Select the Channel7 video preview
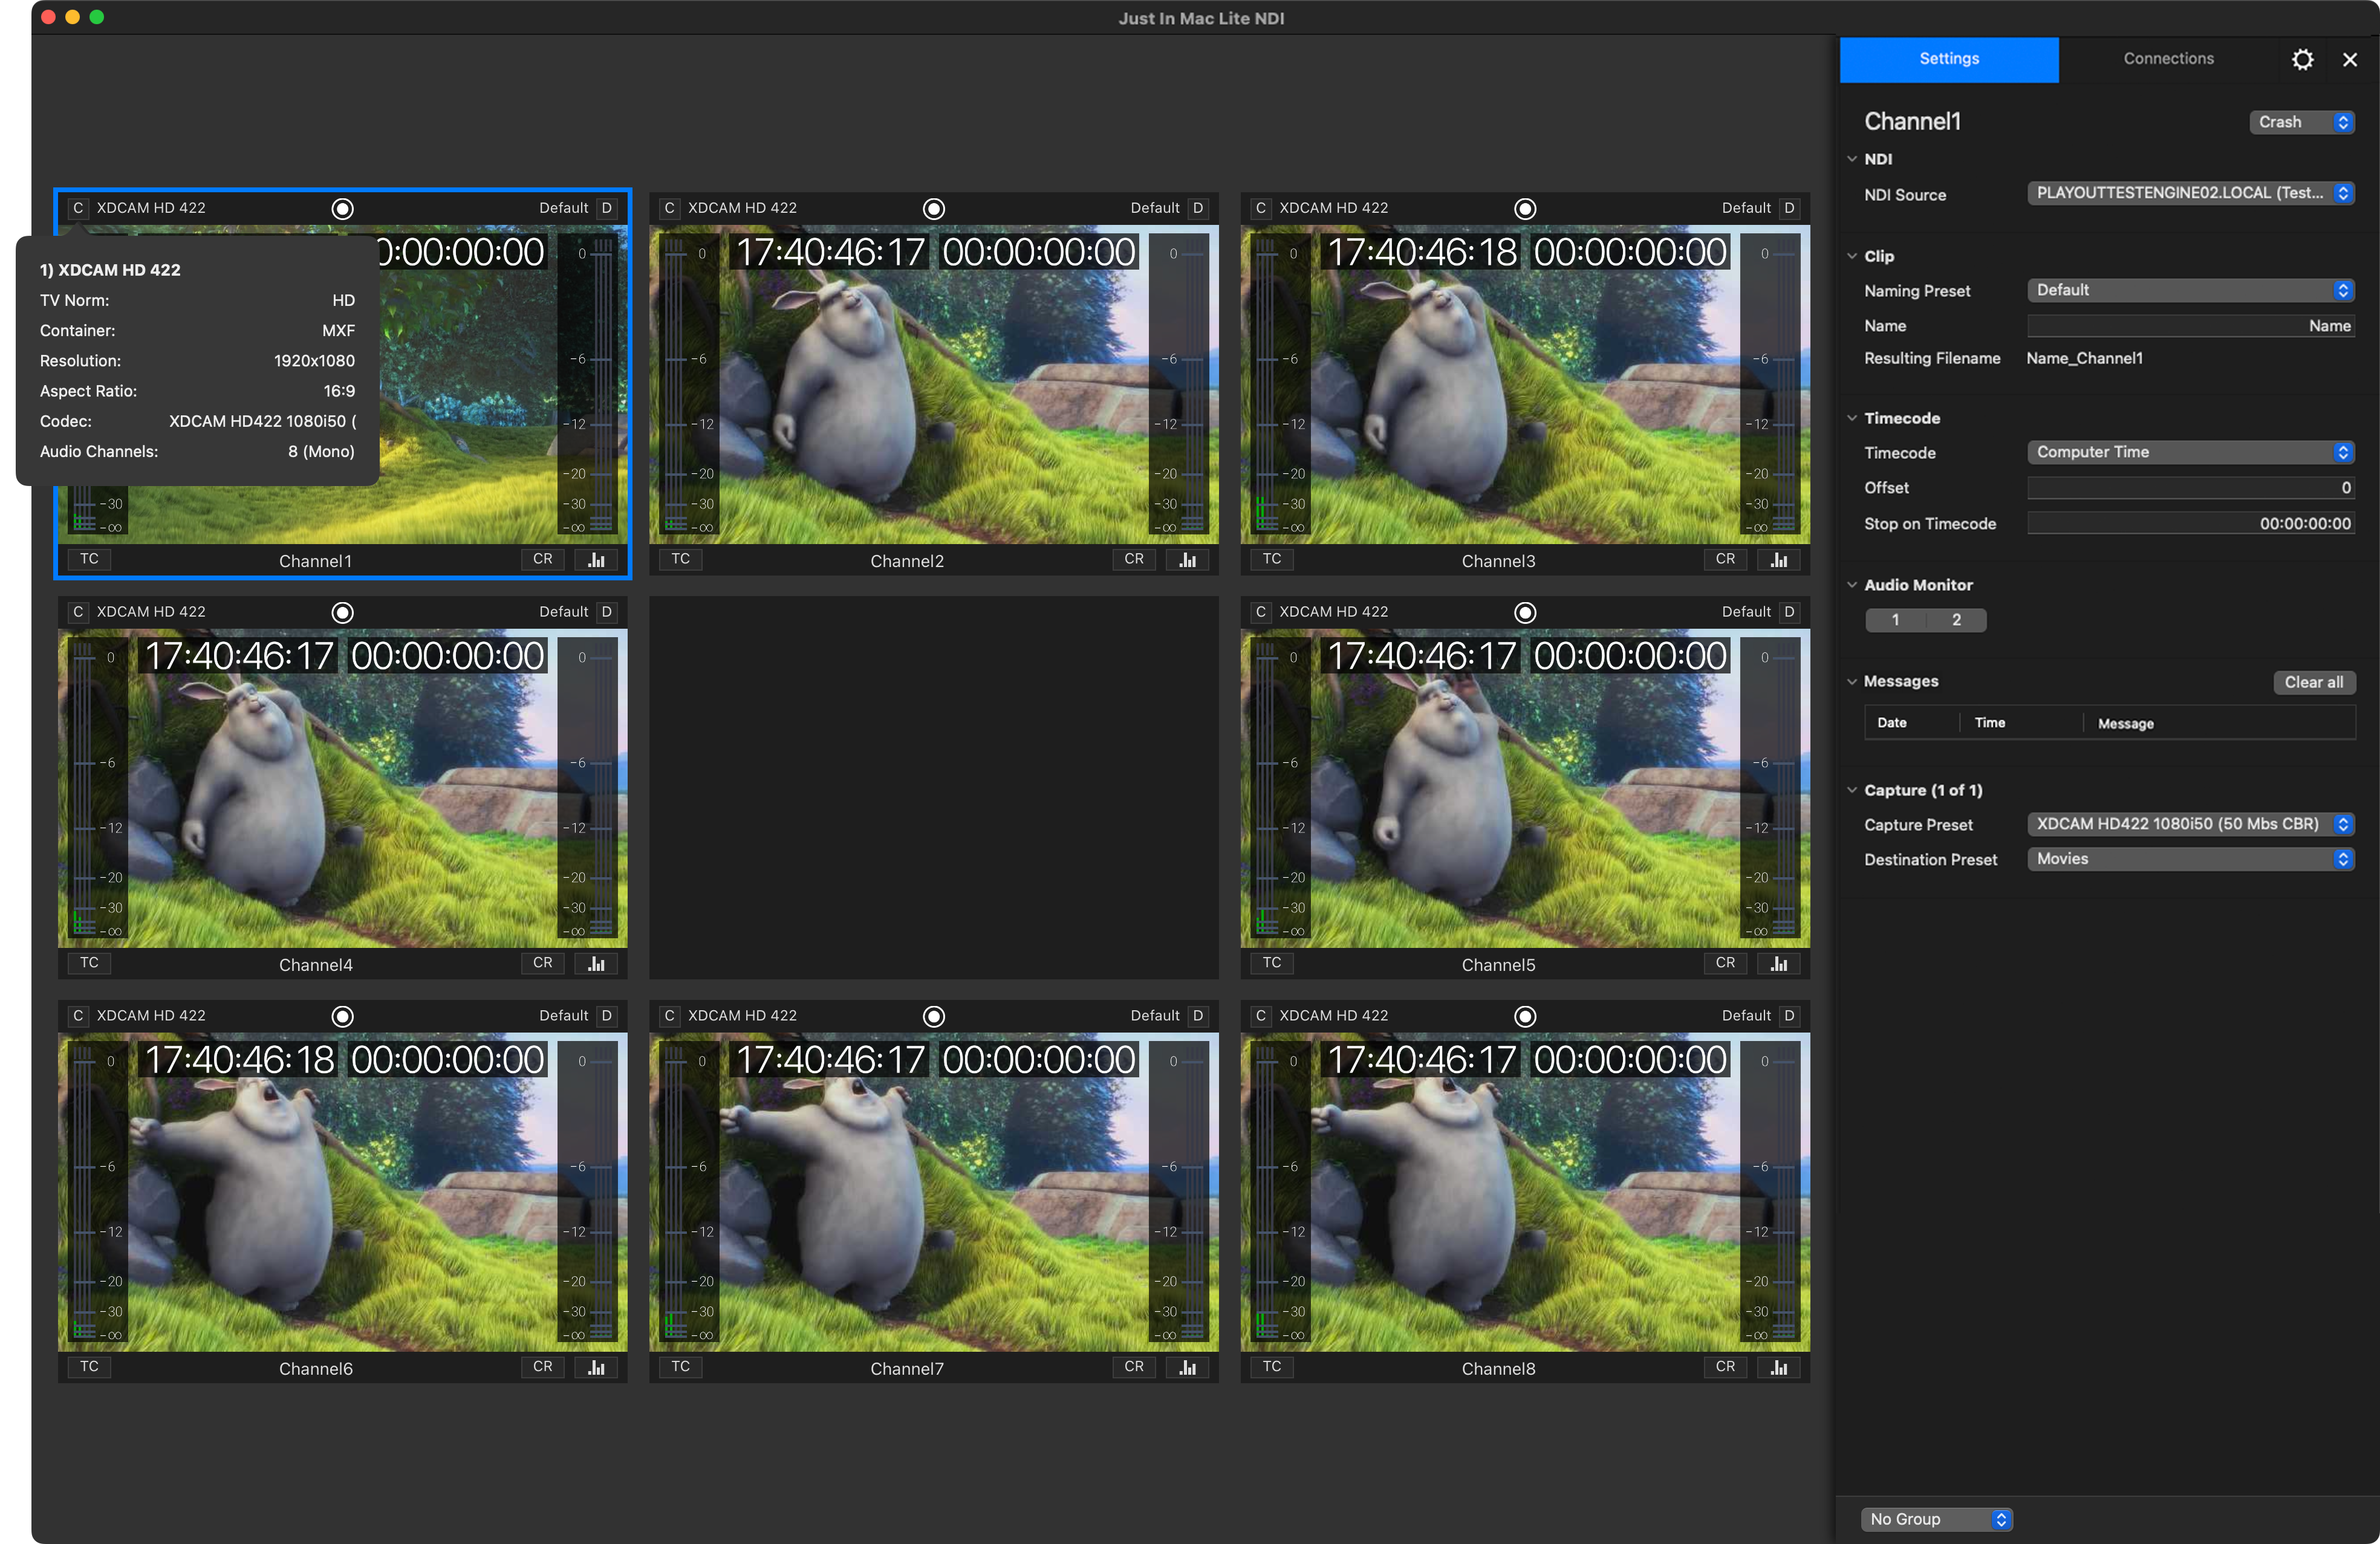Screen dimensions: 2380x1544 (933, 1193)
